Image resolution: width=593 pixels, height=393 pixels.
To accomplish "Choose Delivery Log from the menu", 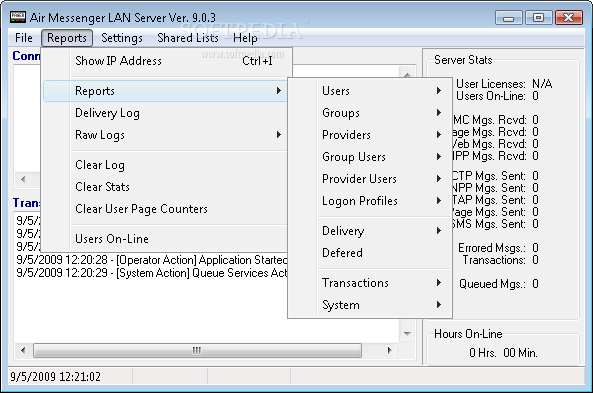I will 165,113.
